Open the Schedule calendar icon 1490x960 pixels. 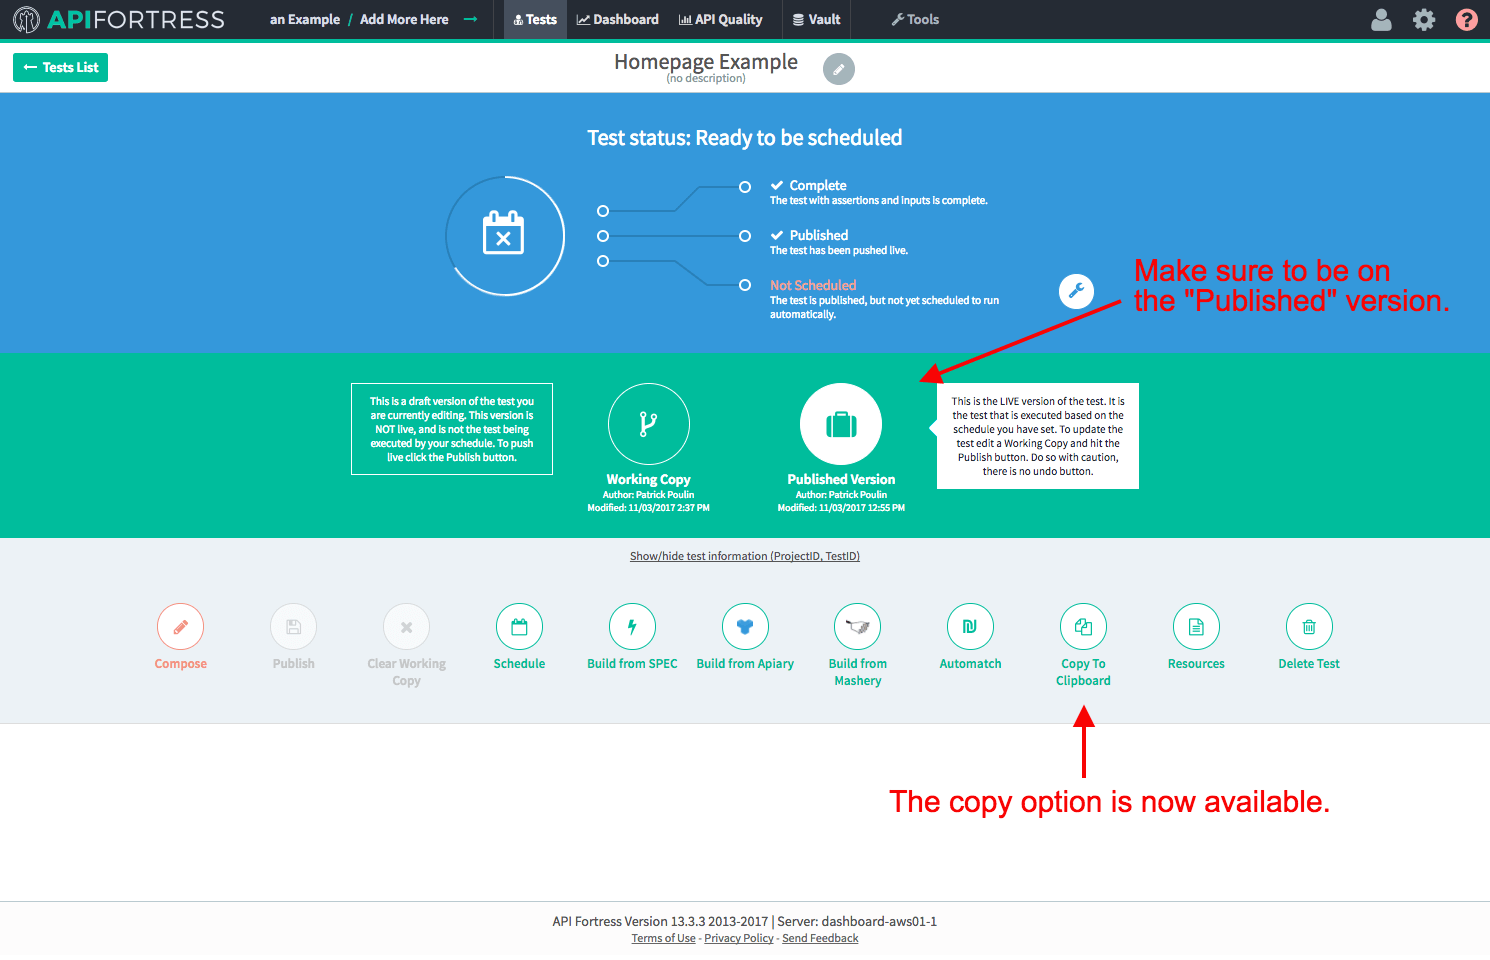click(519, 627)
